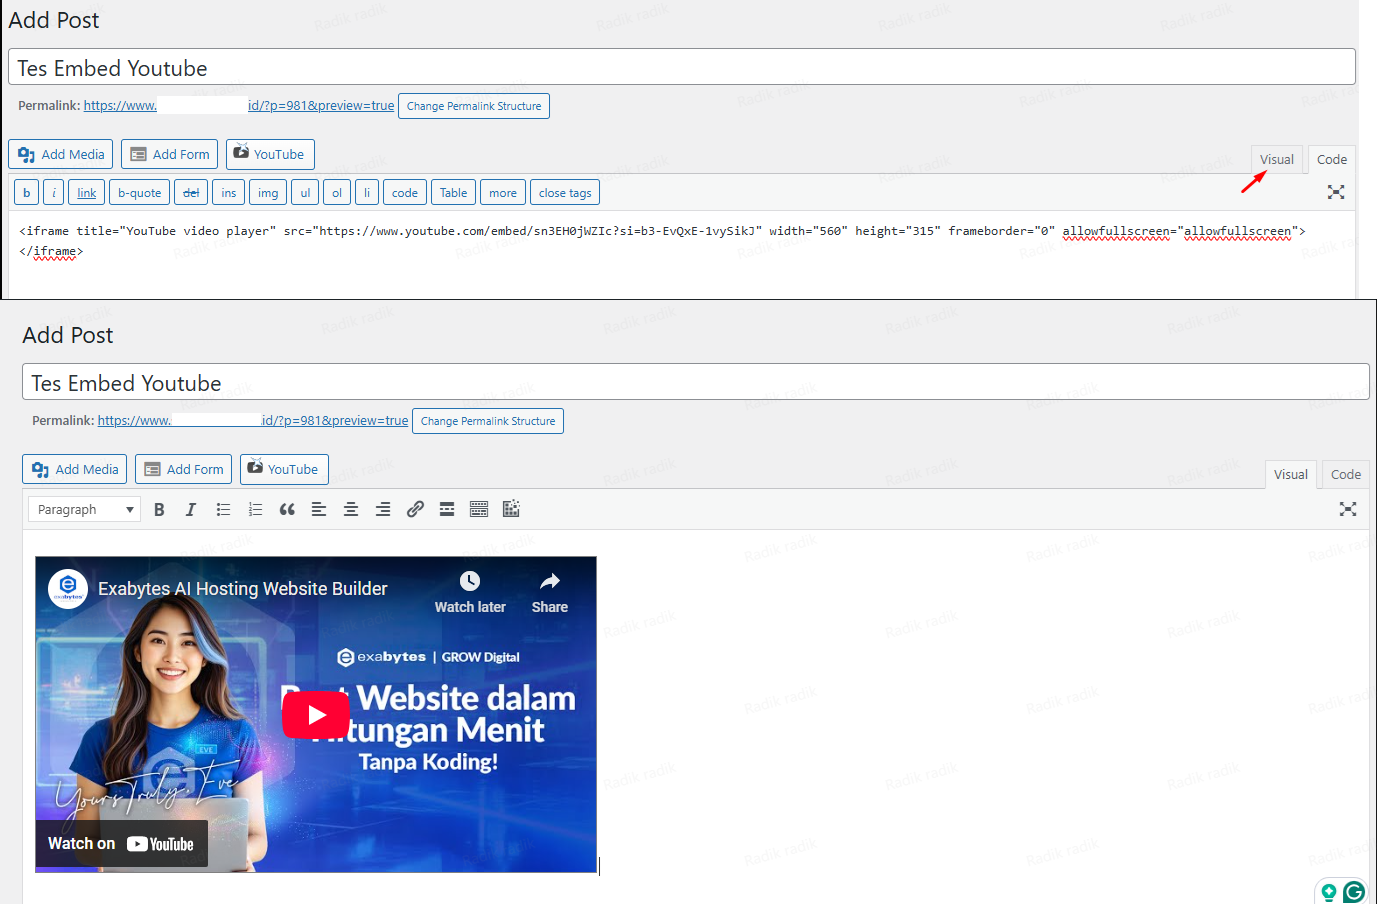This screenshot has width=1377, height=904.
Task: Select Visual tab in the lower editor
Action: coord(1291,474)
